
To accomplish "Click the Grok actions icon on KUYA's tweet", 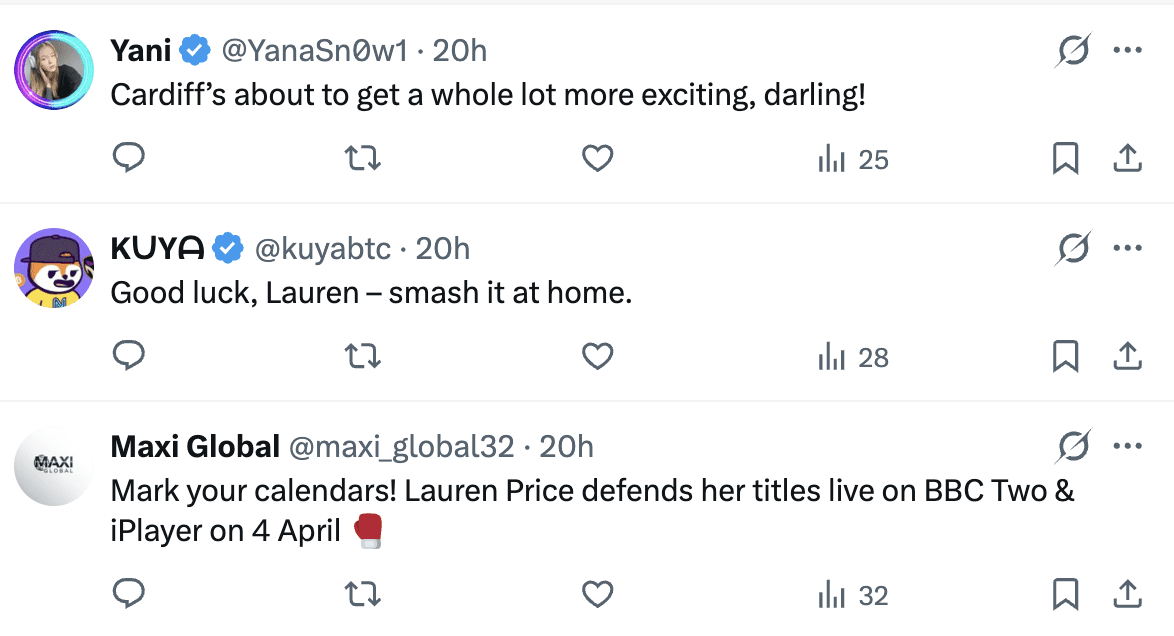I will pos(1073,246).
